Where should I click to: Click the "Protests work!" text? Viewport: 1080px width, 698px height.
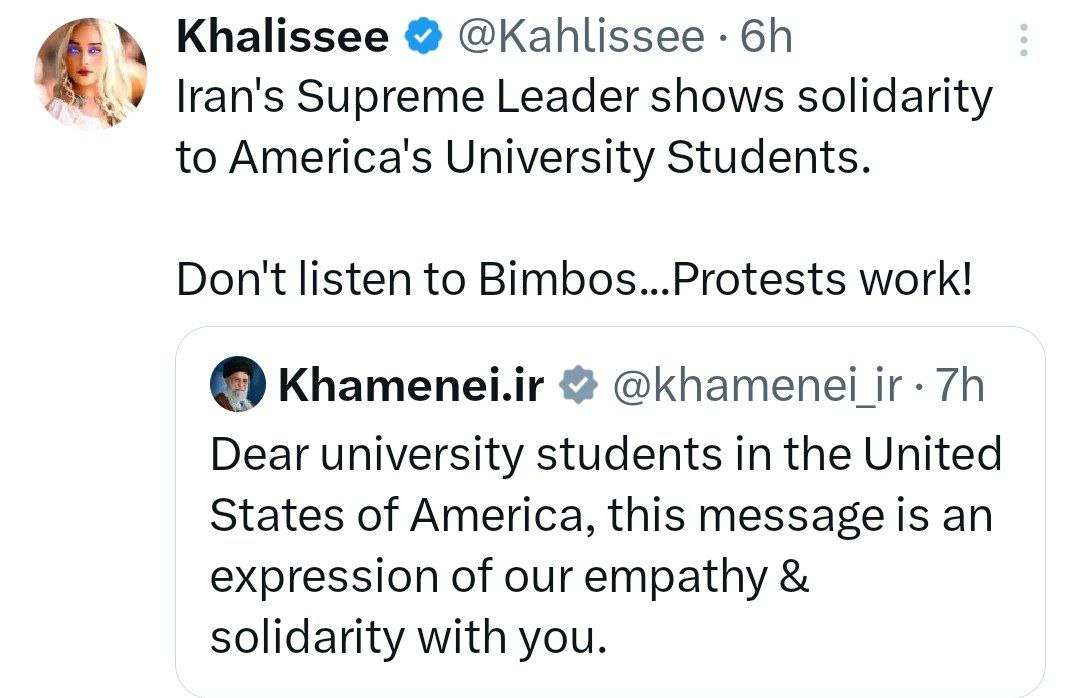click(823, 281)
